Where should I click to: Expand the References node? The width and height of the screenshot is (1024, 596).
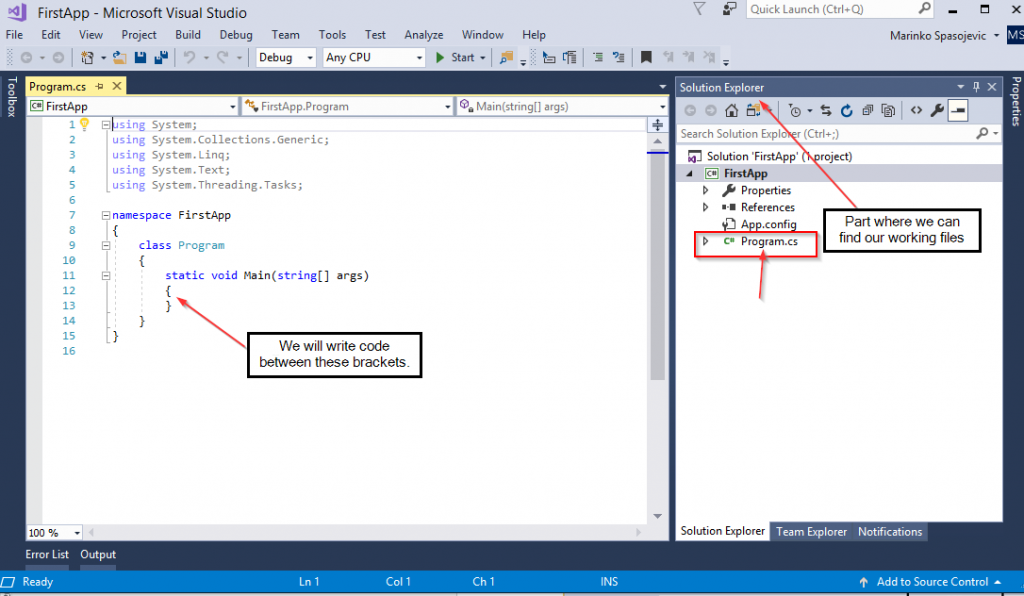(x=705, y=207)
